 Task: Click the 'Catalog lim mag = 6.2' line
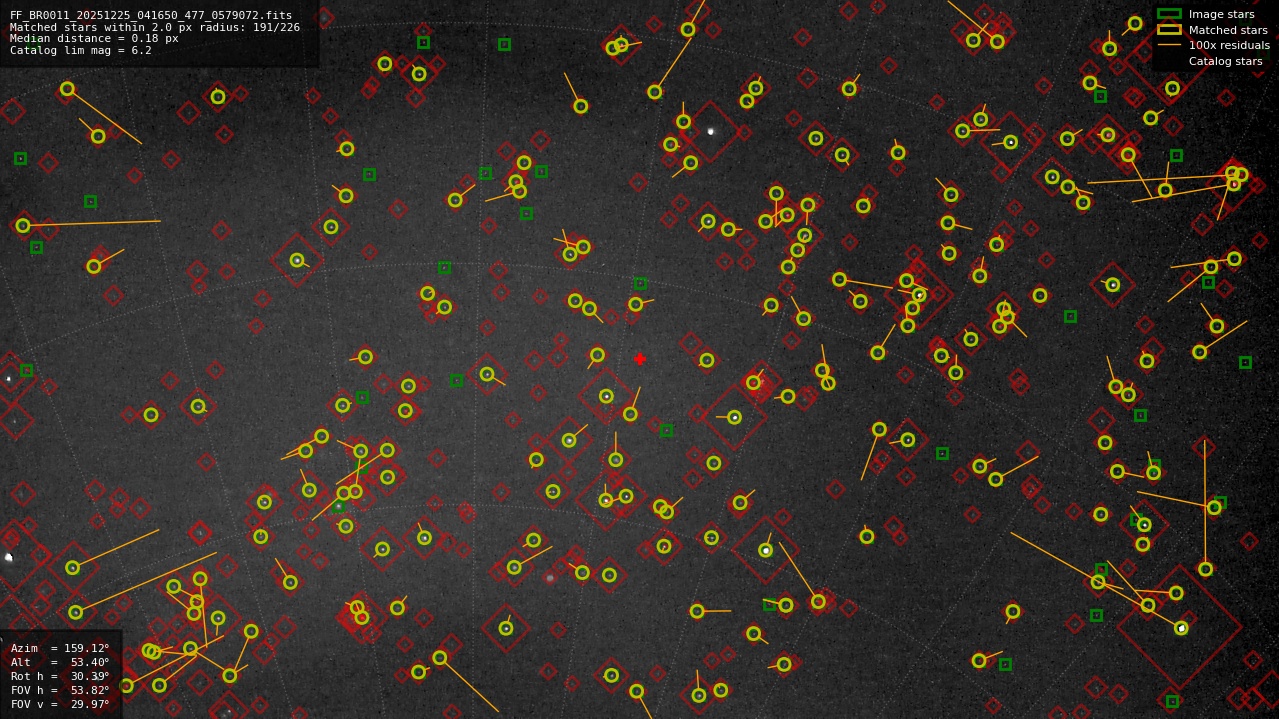pyautogui.click(x=81, y=50)
